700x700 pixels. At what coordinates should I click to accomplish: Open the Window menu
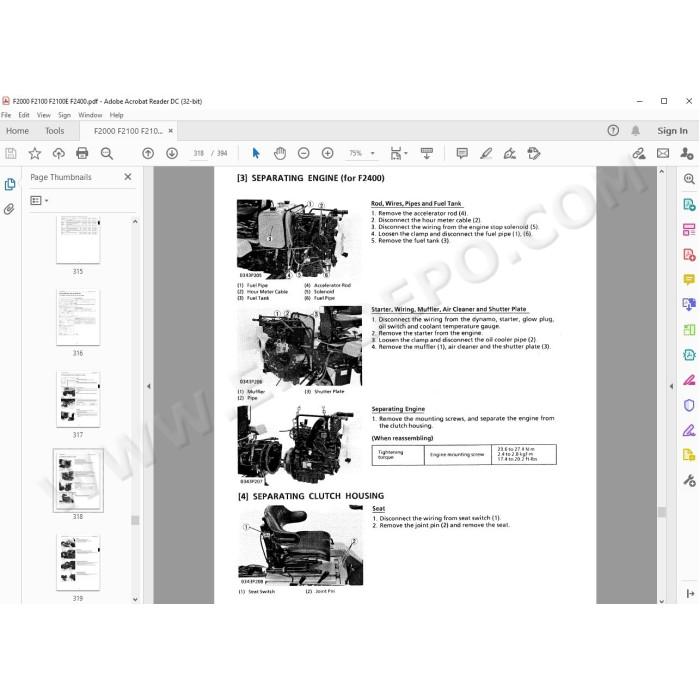click(90, 115)
